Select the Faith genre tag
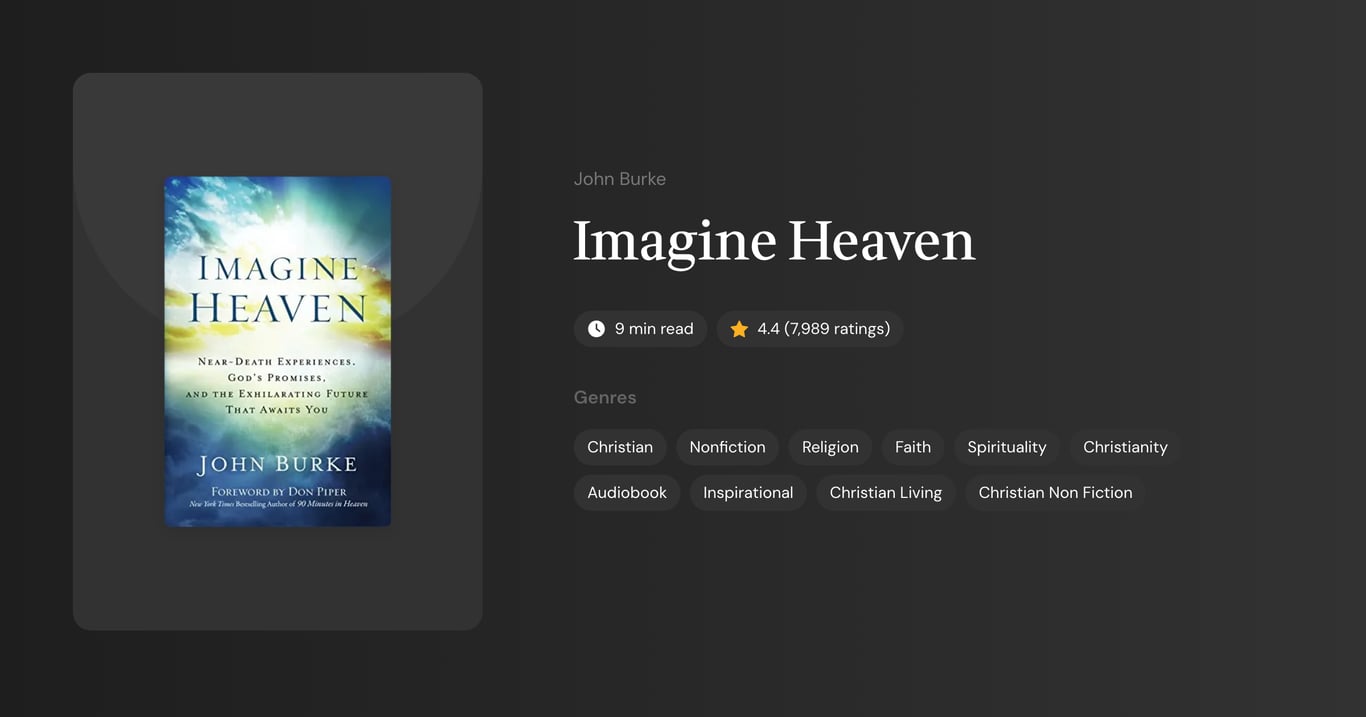The width and height of the screenshot is (1366, 717). click(x=912, y=447)
